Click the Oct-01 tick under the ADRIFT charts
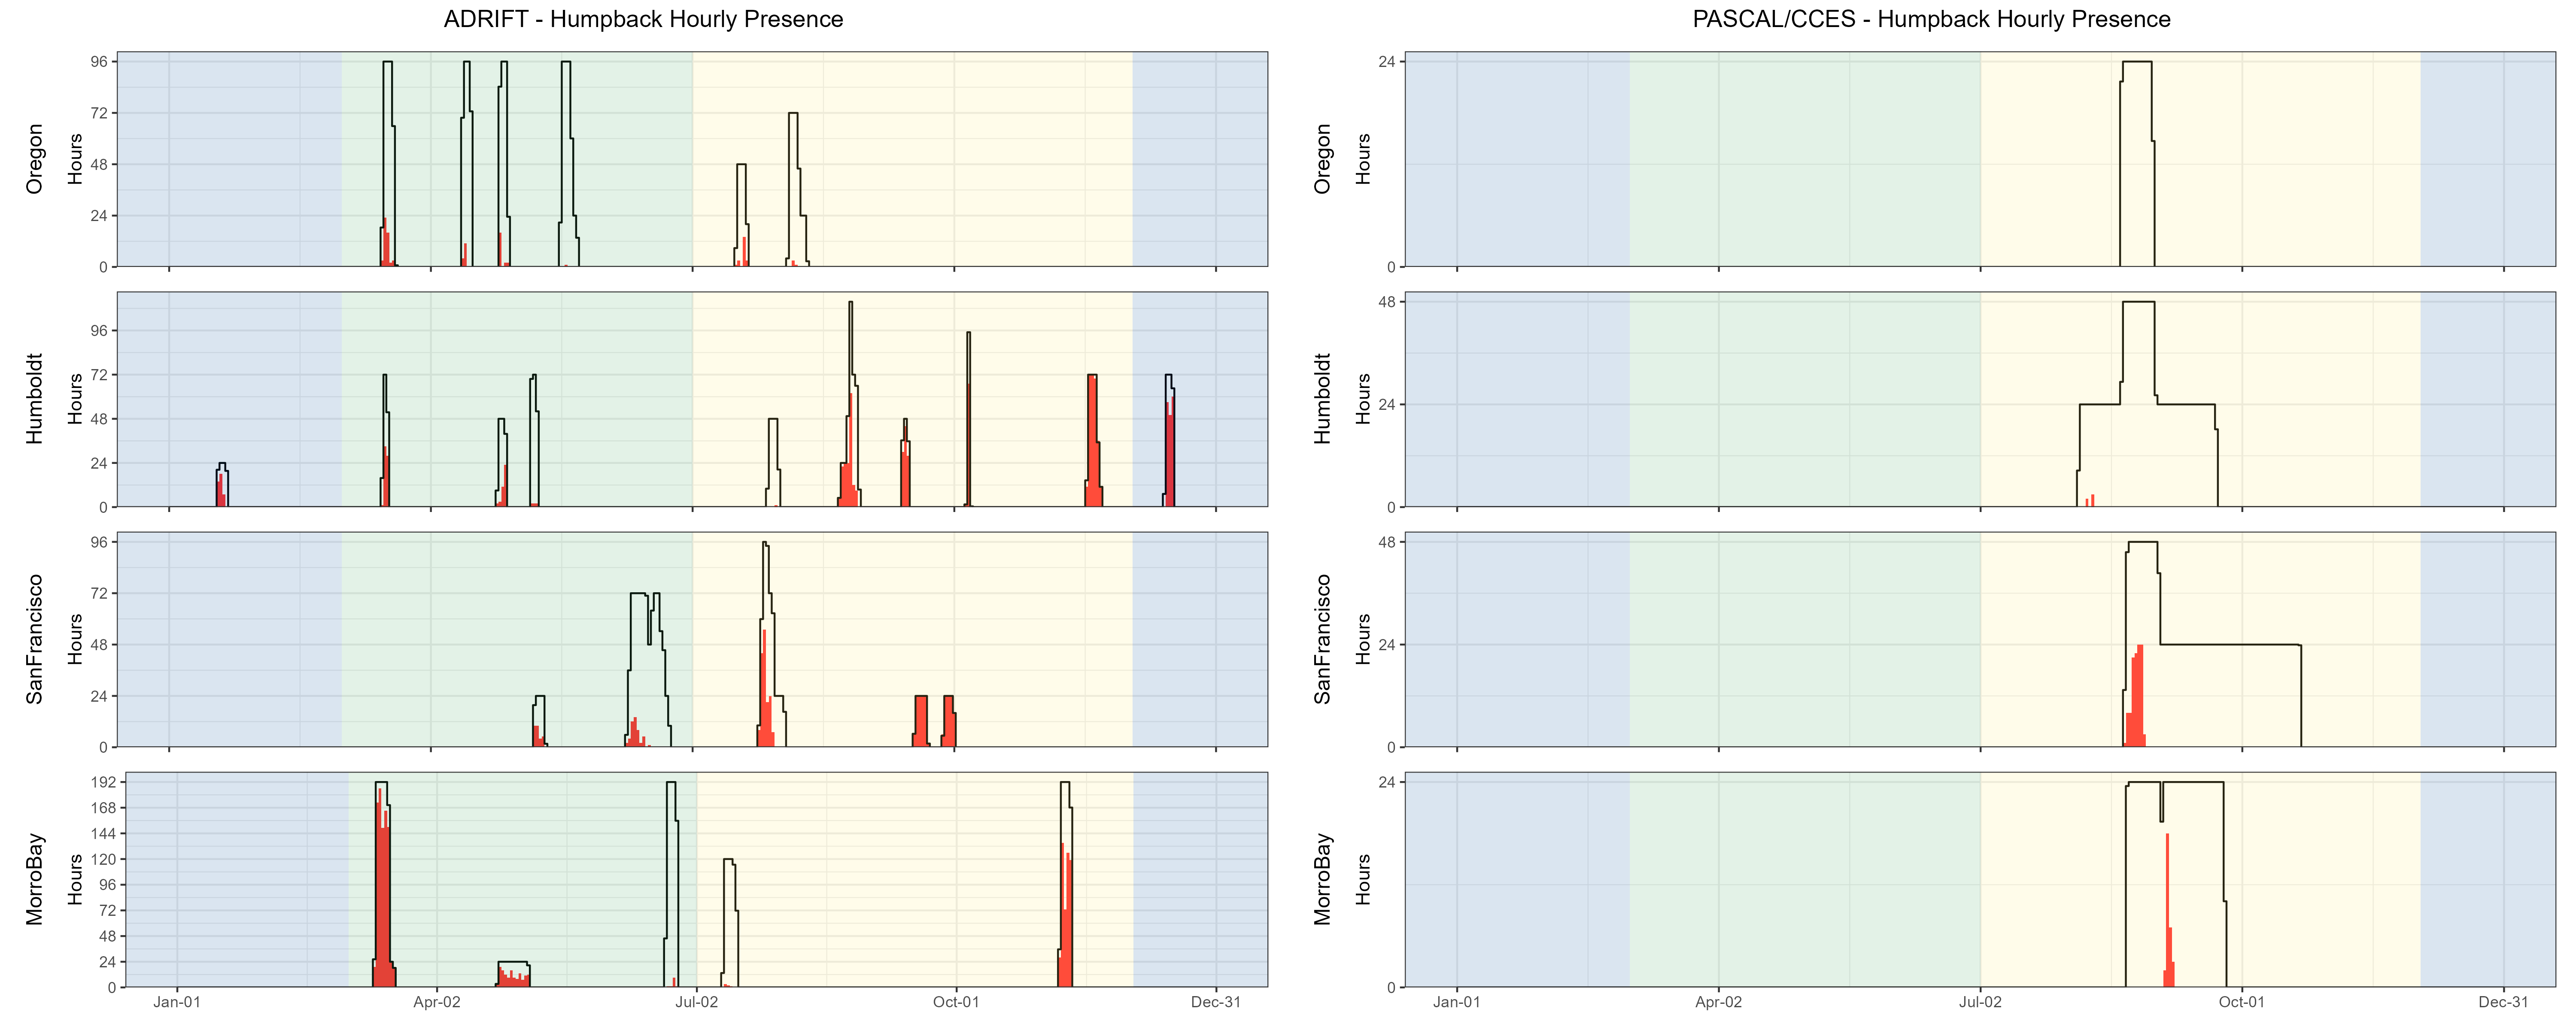The image size is (2576, 1030). click(x=956, y=1002)
